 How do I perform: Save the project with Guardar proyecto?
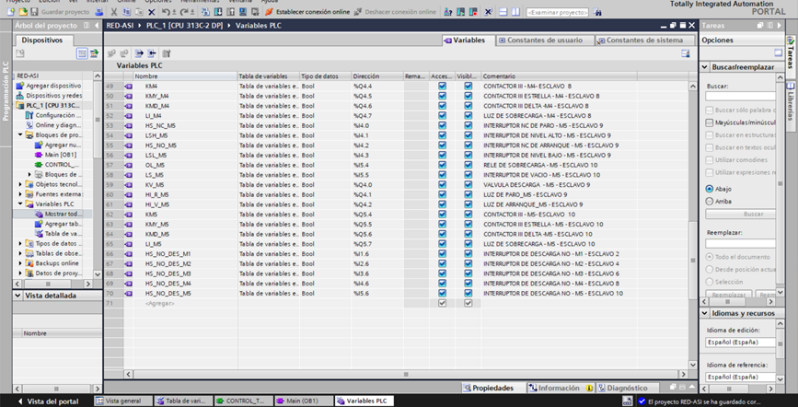click(x=60, y=12)
